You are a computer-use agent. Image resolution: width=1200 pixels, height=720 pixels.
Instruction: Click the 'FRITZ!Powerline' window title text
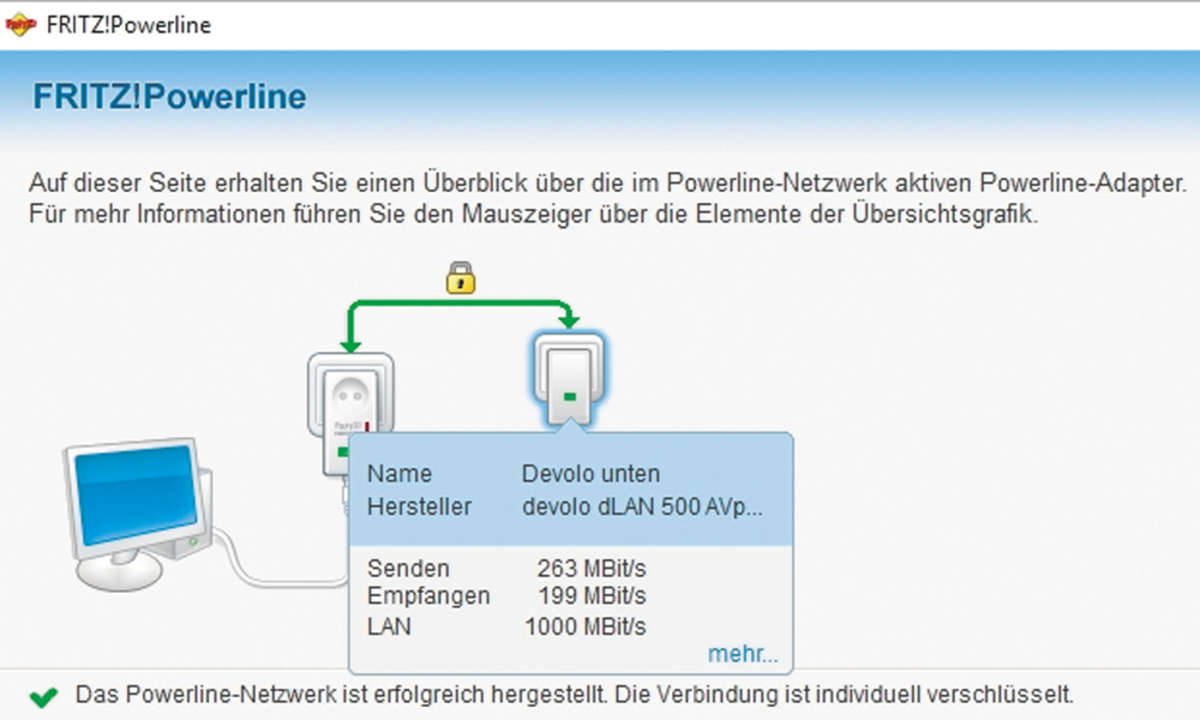coord(129,26)
